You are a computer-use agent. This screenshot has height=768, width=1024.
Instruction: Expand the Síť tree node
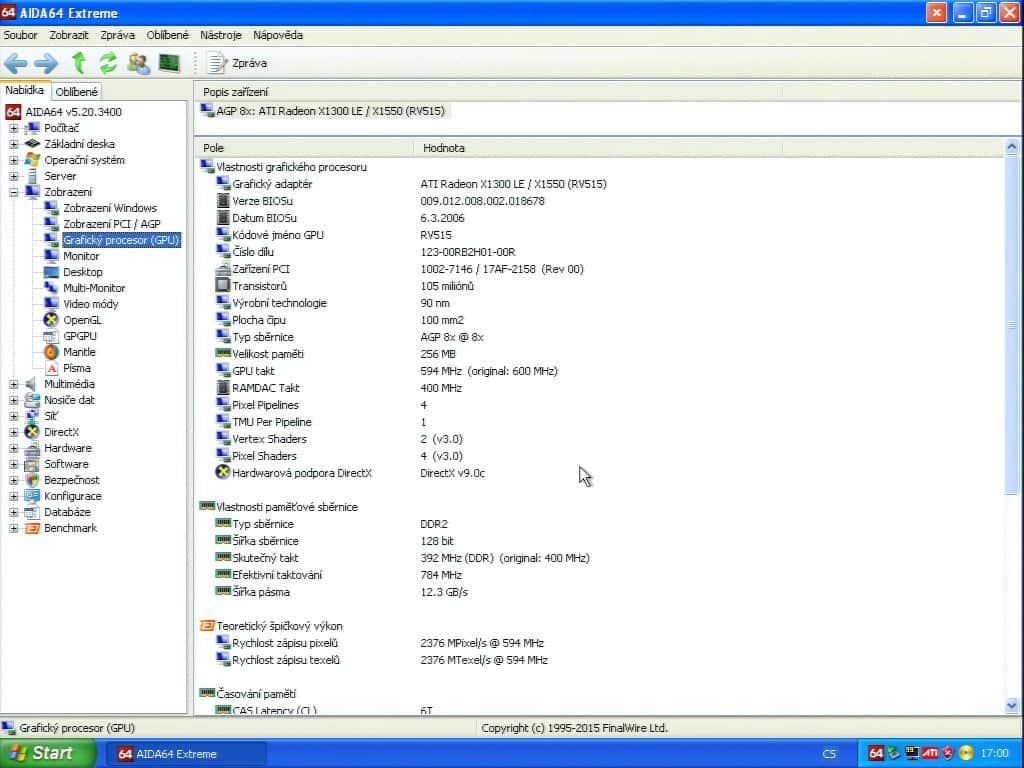14,417
